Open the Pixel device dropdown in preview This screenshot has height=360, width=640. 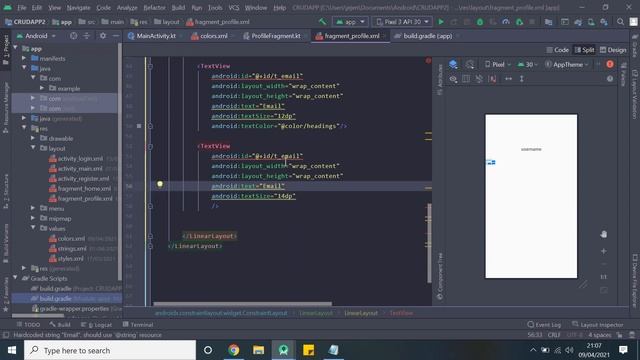(x=498, y=64)
